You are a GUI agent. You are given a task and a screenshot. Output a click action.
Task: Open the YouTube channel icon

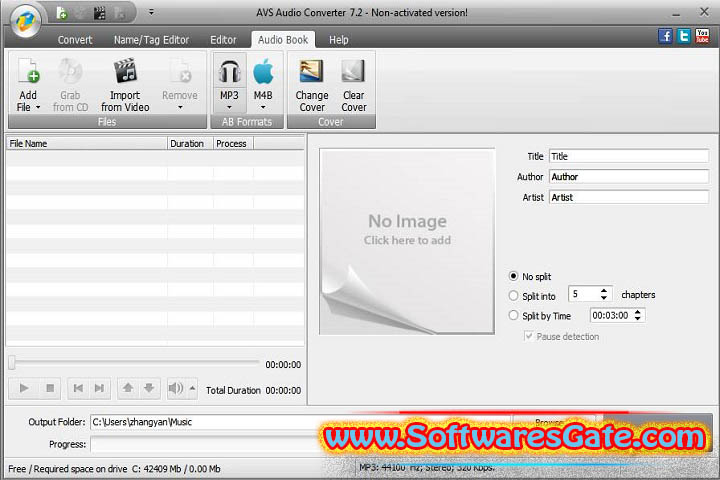[x=702, y=36]
